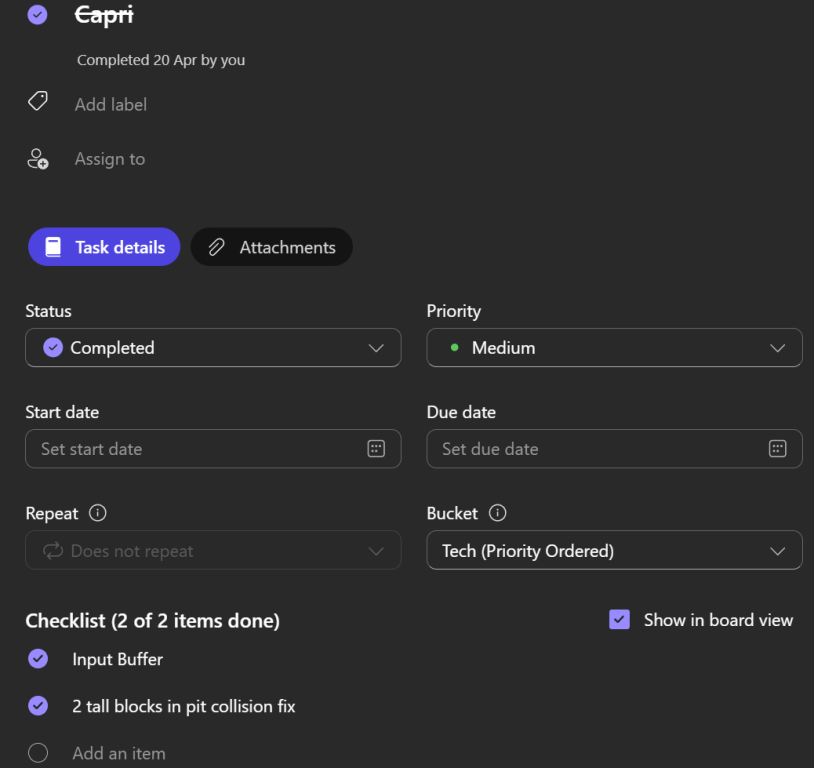814x768 pixels.
Task: Toggle Show in board view checkbox
Action: 619,619
